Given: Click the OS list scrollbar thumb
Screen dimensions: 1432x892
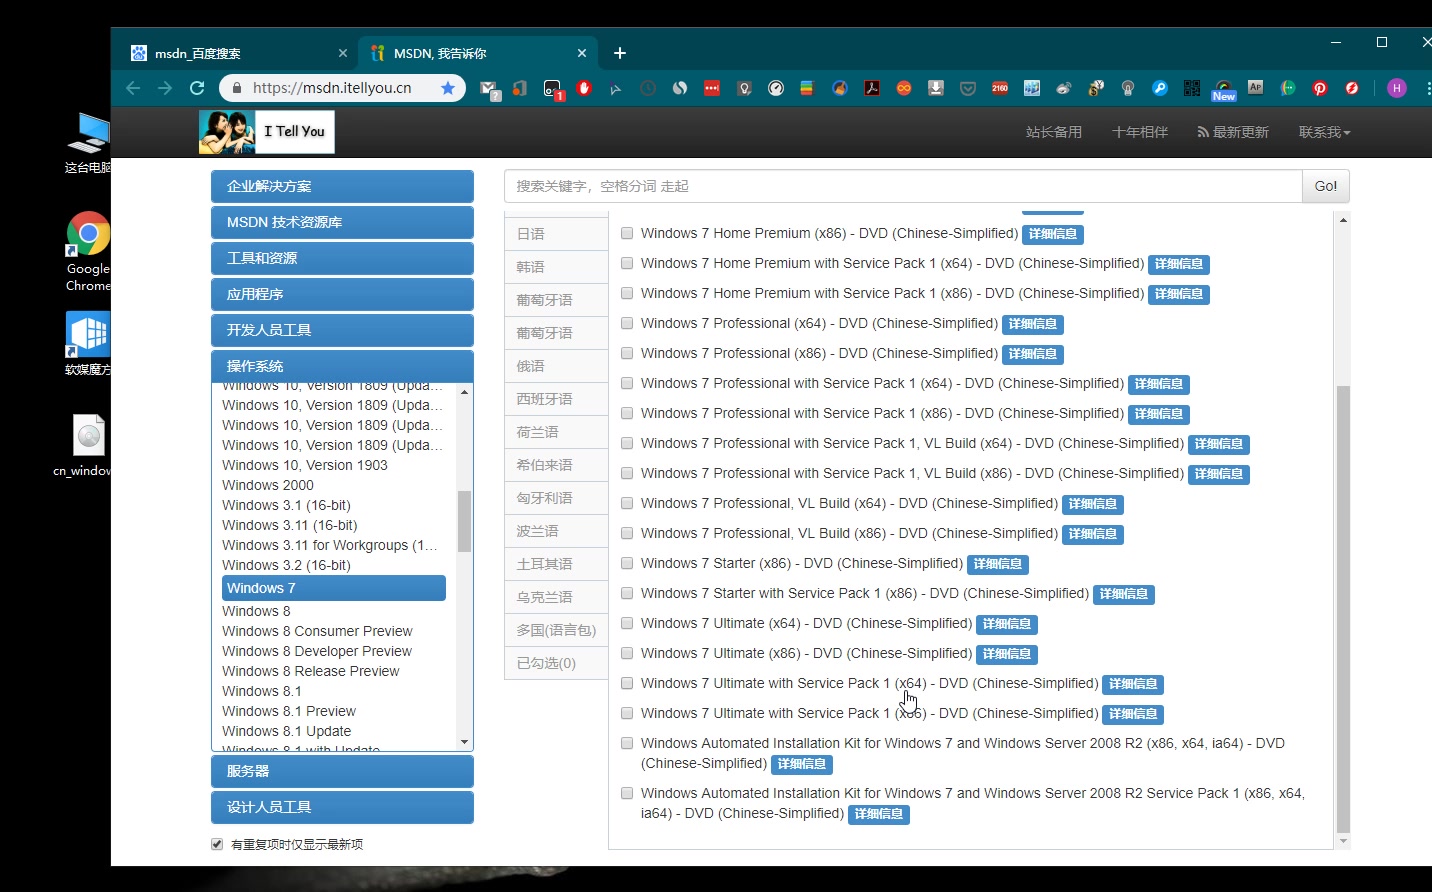Looking at the screenshot, I should (464, 521).
